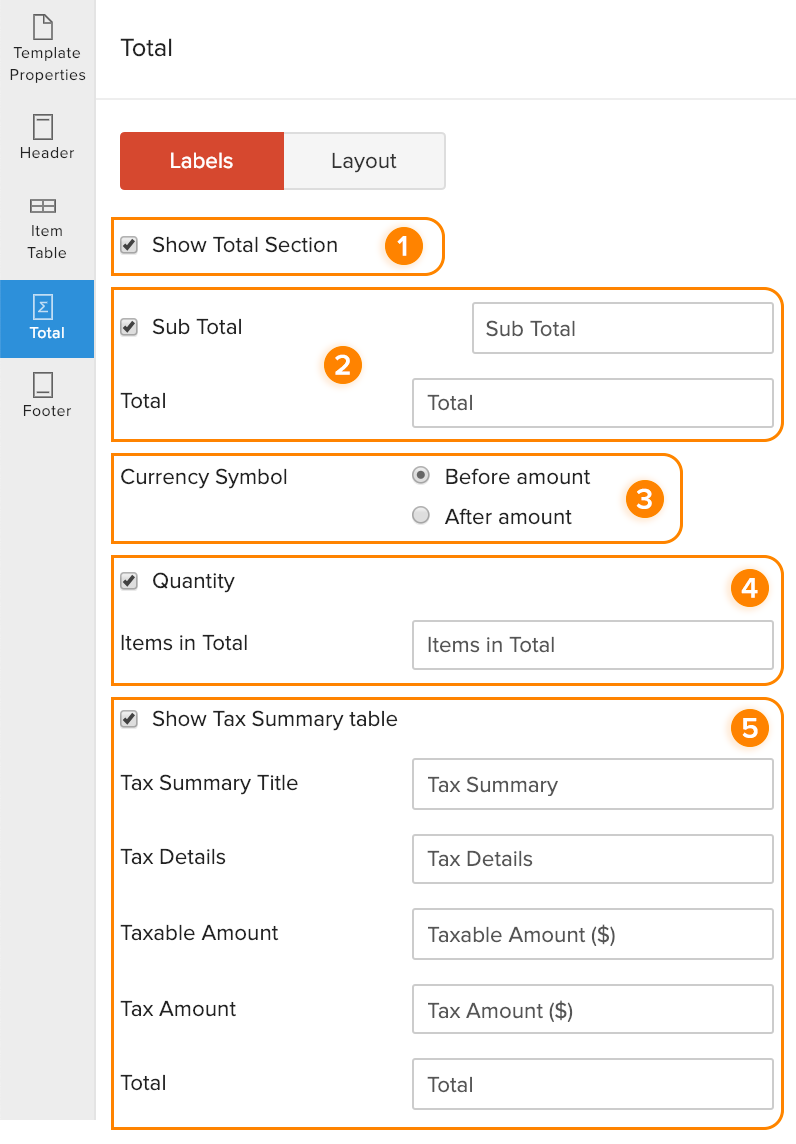
Task: Select Before amount currency option
Action: 421,476
